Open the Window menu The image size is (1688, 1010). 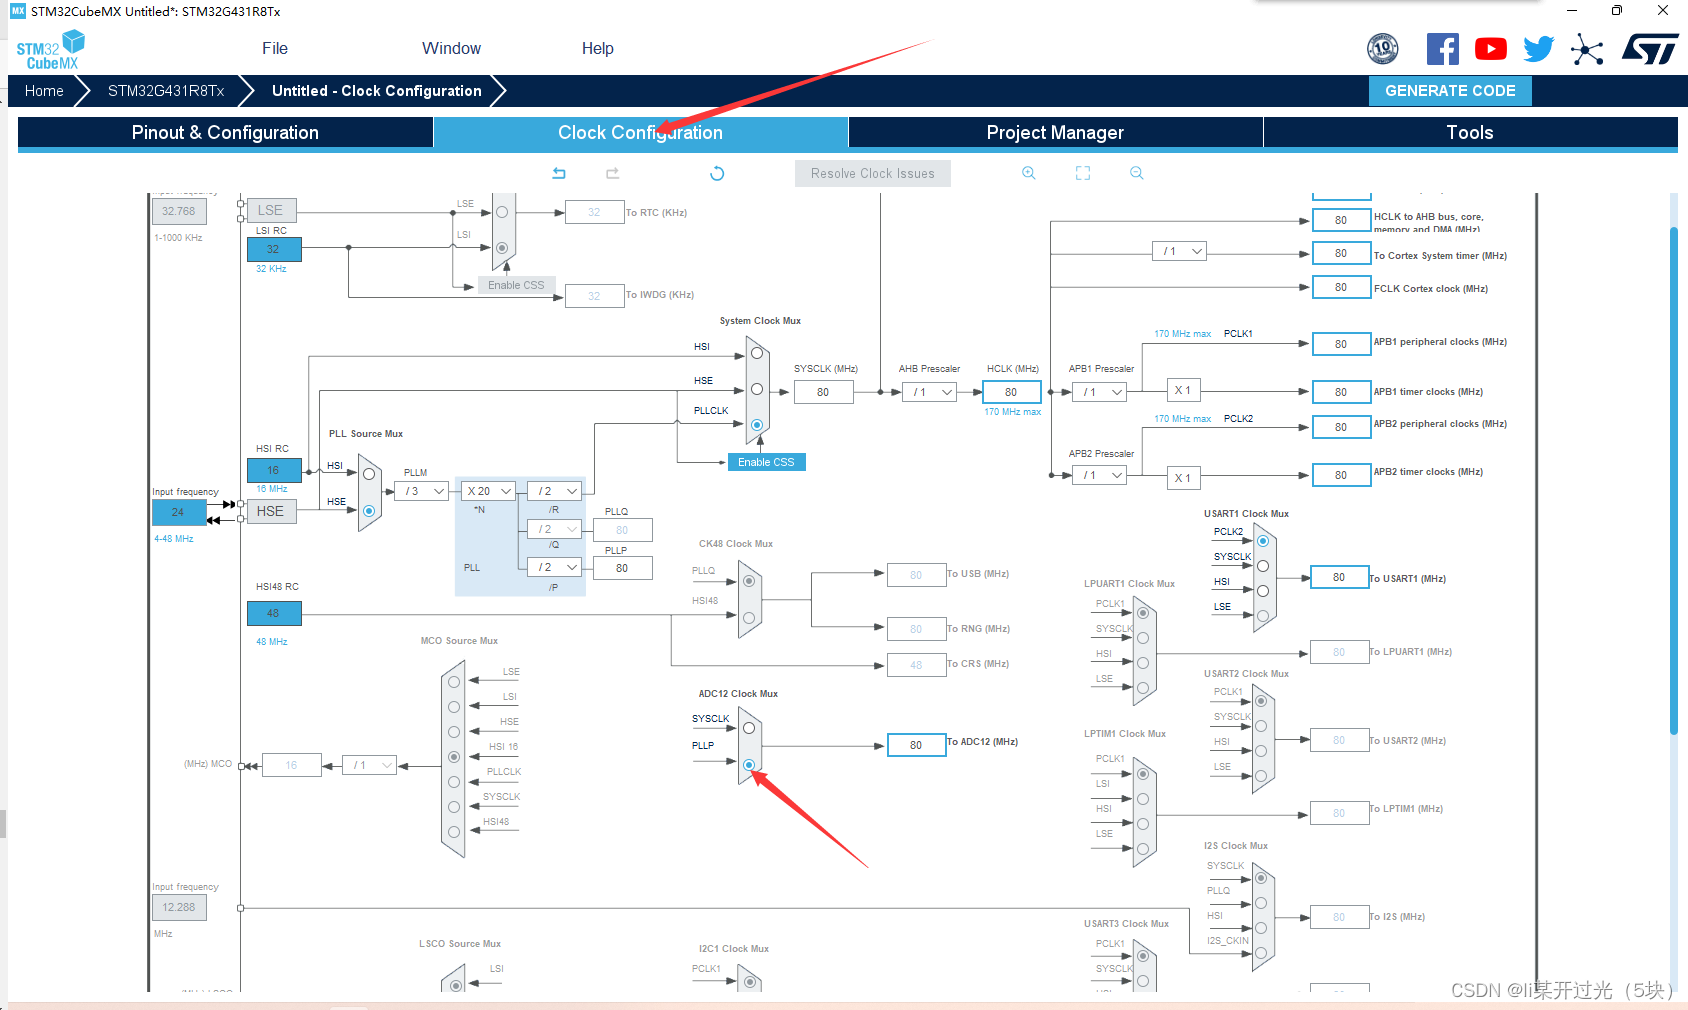451,48
